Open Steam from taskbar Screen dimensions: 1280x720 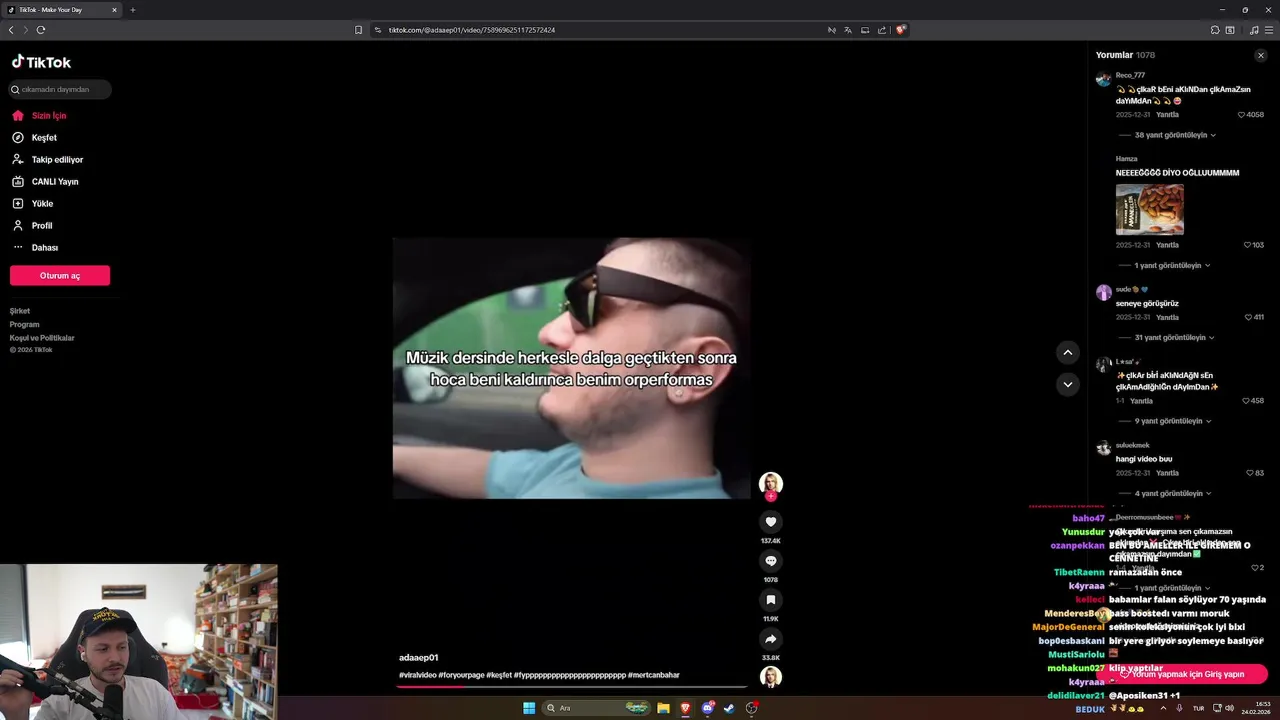(729, 708)
